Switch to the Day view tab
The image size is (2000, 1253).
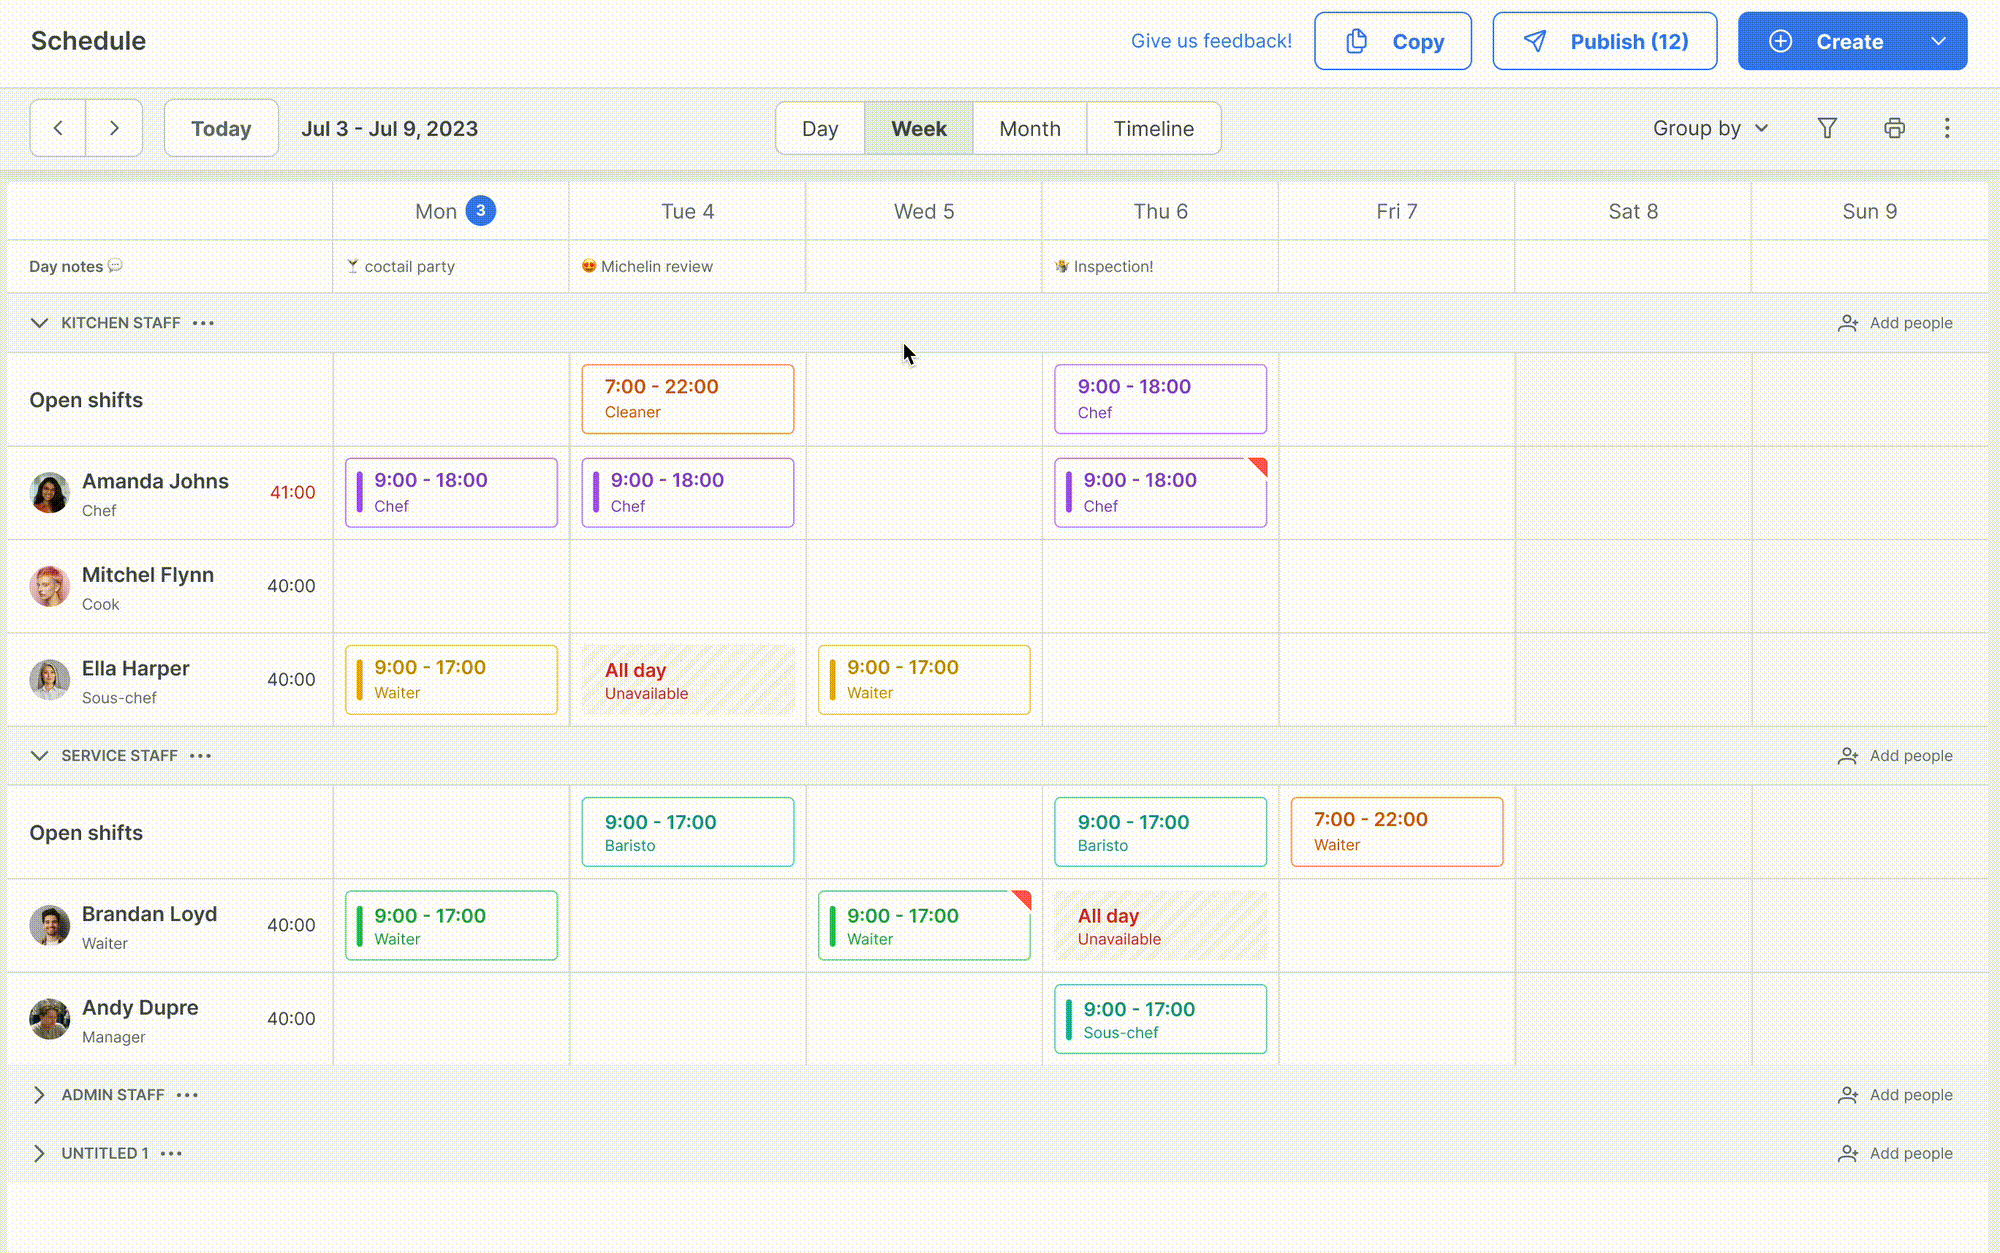(820, 128)
